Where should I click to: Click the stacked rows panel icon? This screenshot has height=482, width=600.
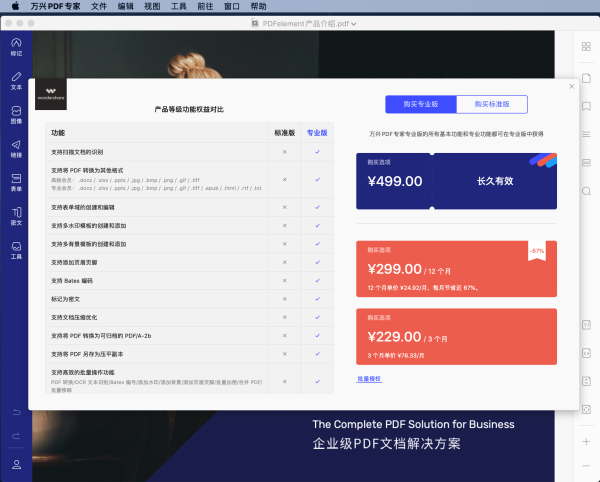coord(586,163)
